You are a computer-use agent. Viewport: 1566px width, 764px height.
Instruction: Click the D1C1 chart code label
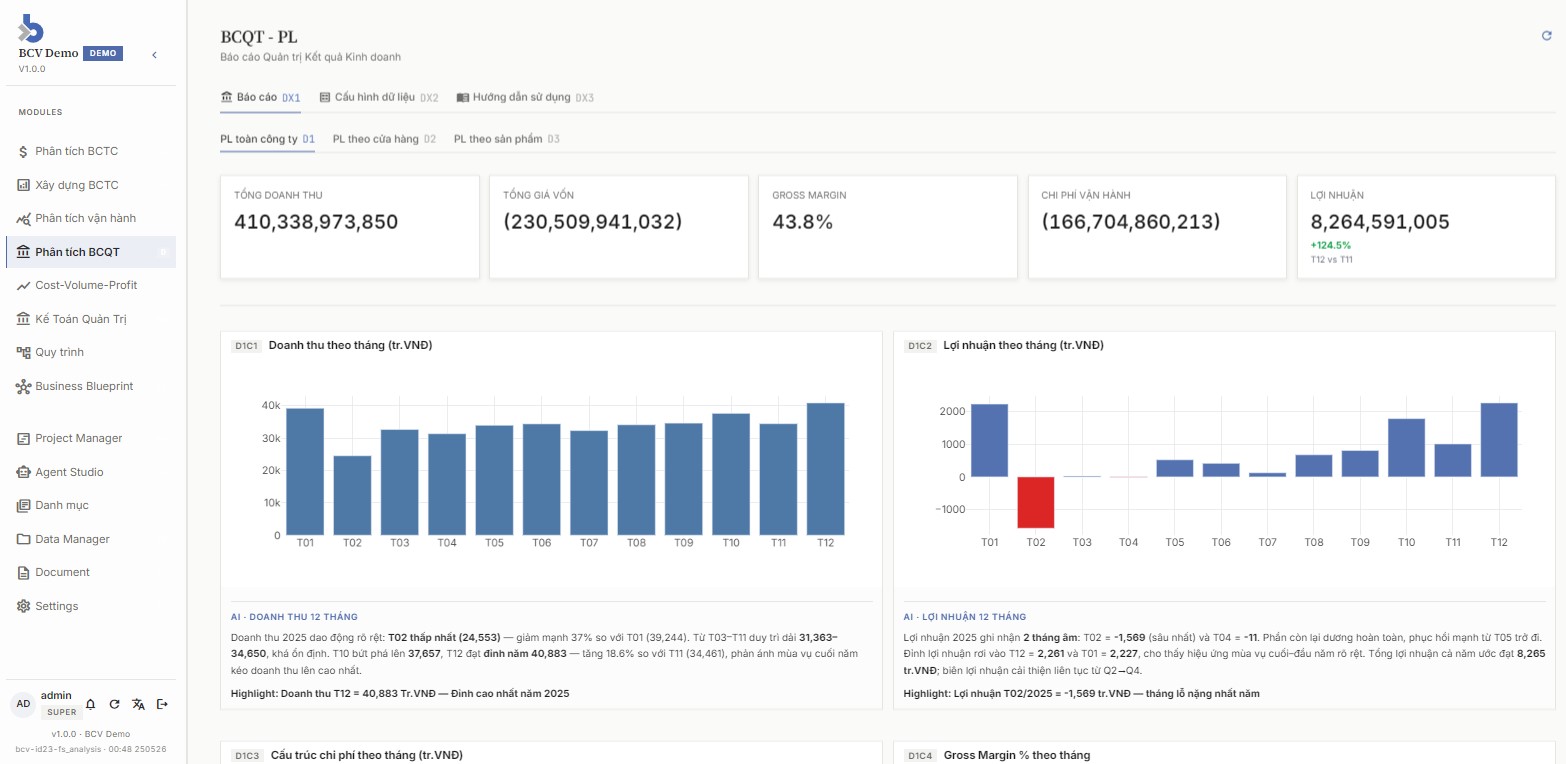246,346
